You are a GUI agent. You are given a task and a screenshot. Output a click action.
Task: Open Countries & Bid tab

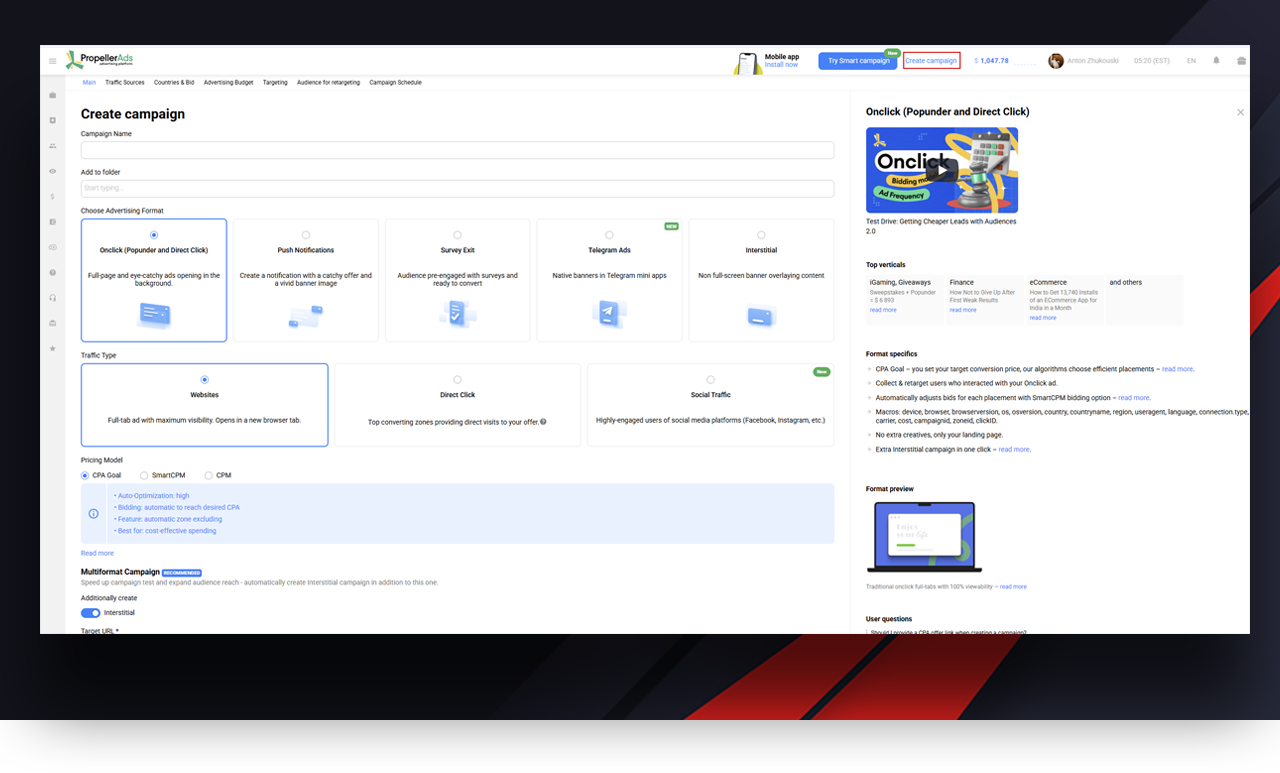coord(174,83)
